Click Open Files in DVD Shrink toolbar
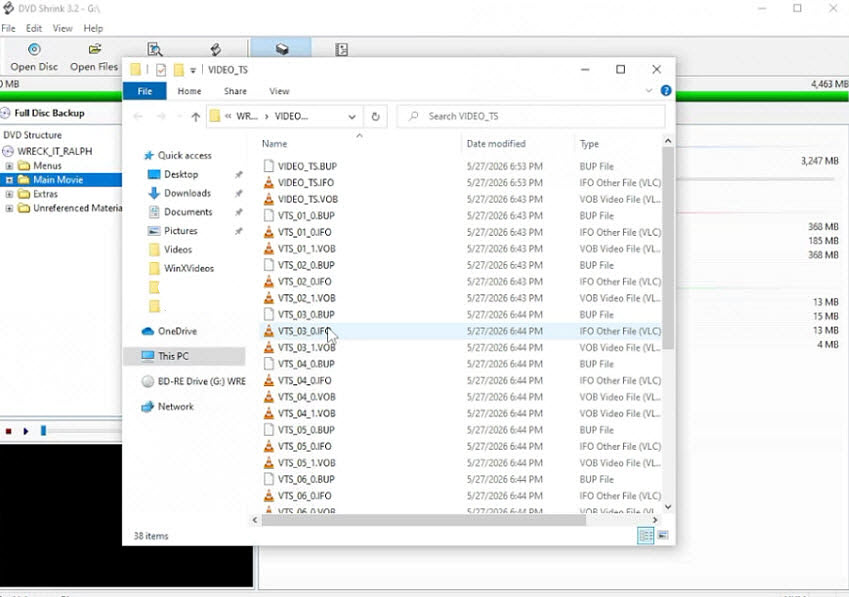The height and width of the screenshot is (597, 849). pos(94,57)
